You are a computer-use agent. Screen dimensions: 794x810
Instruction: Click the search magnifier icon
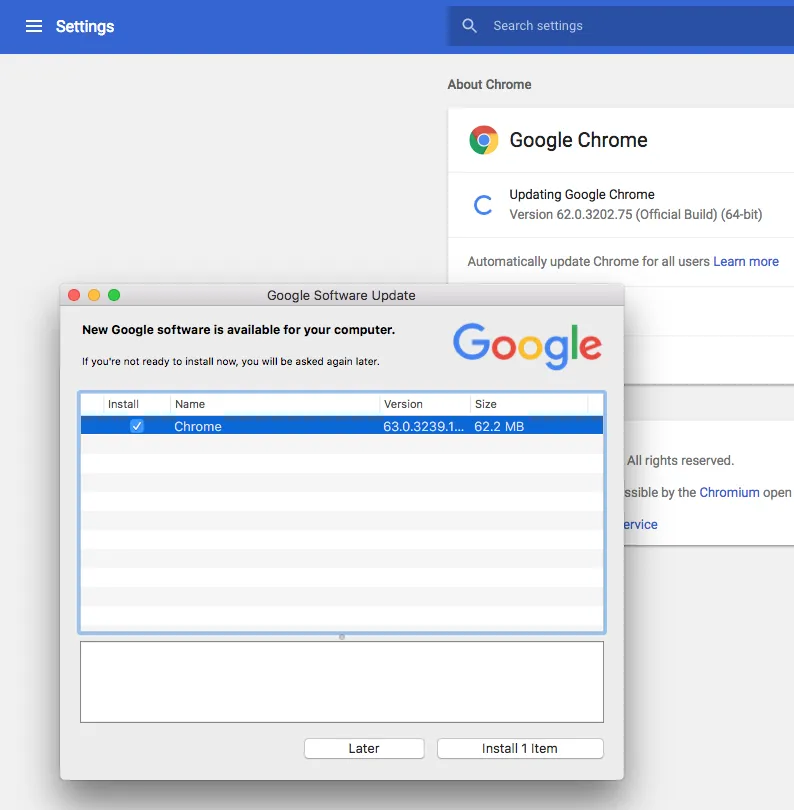pyautogui.click(x=469, y=26)
